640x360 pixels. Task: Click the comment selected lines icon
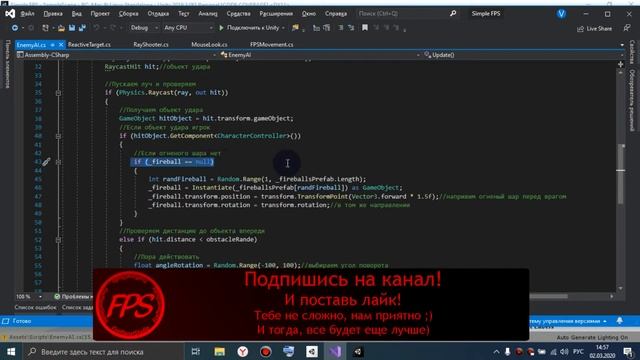340,28
